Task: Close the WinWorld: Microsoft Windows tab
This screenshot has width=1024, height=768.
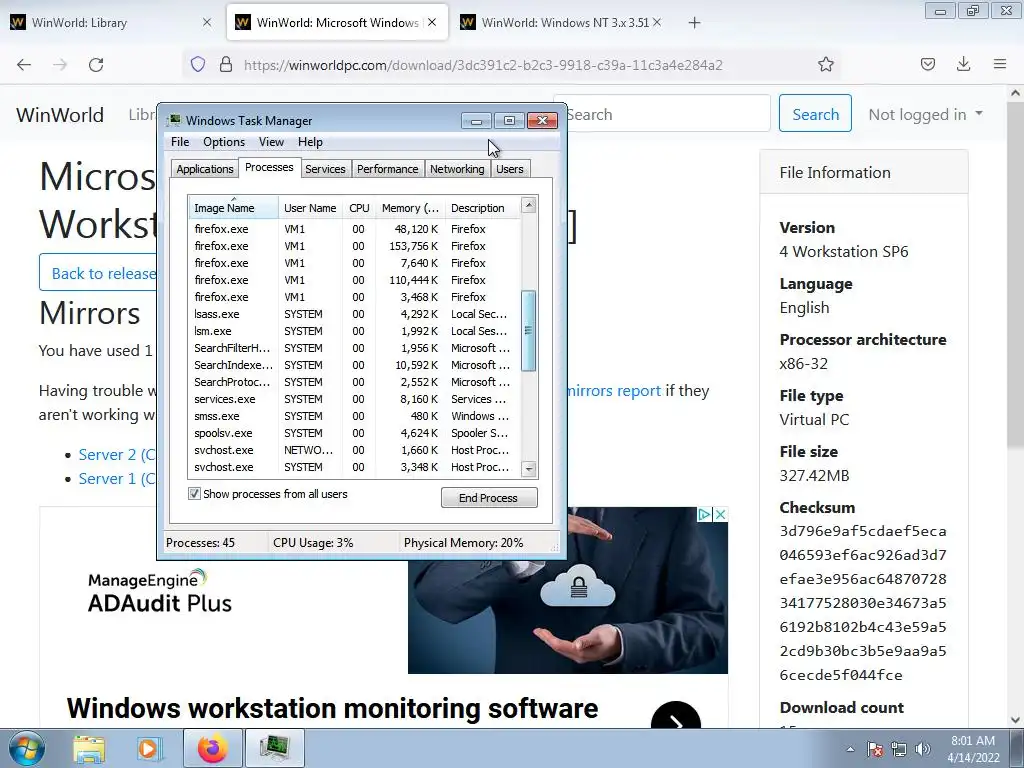Action: 432,22
